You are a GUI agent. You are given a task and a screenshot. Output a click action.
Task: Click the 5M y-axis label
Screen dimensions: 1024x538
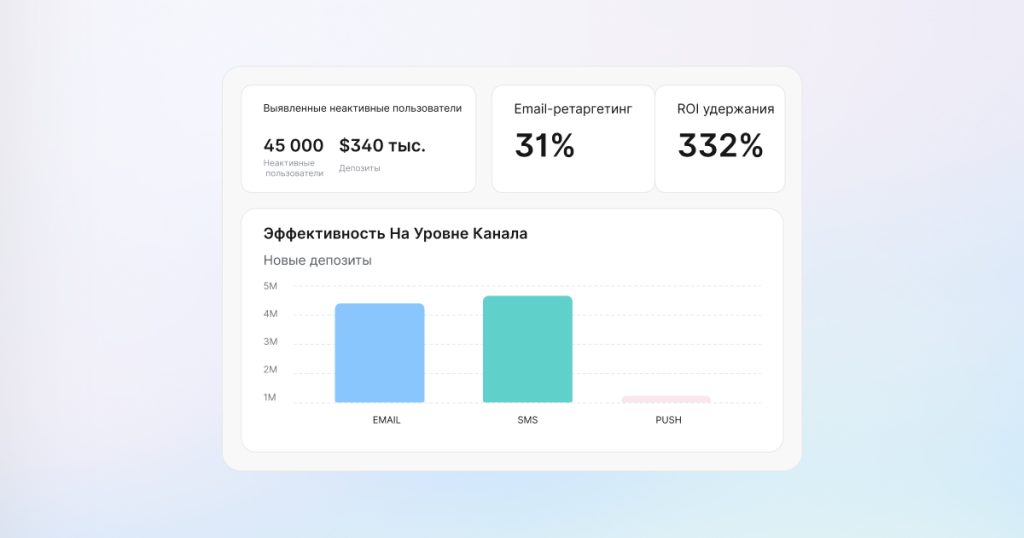(270, 286)
